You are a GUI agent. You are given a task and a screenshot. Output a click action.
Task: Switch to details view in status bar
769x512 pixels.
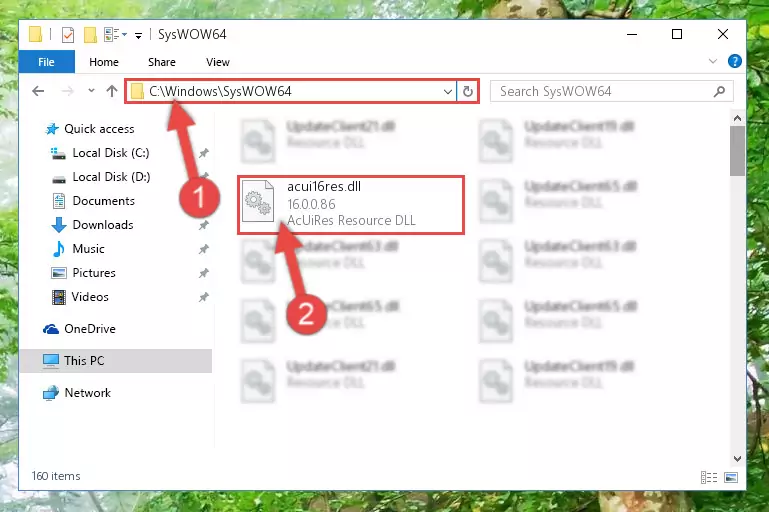pyautogui.click(x=709, y=477)
